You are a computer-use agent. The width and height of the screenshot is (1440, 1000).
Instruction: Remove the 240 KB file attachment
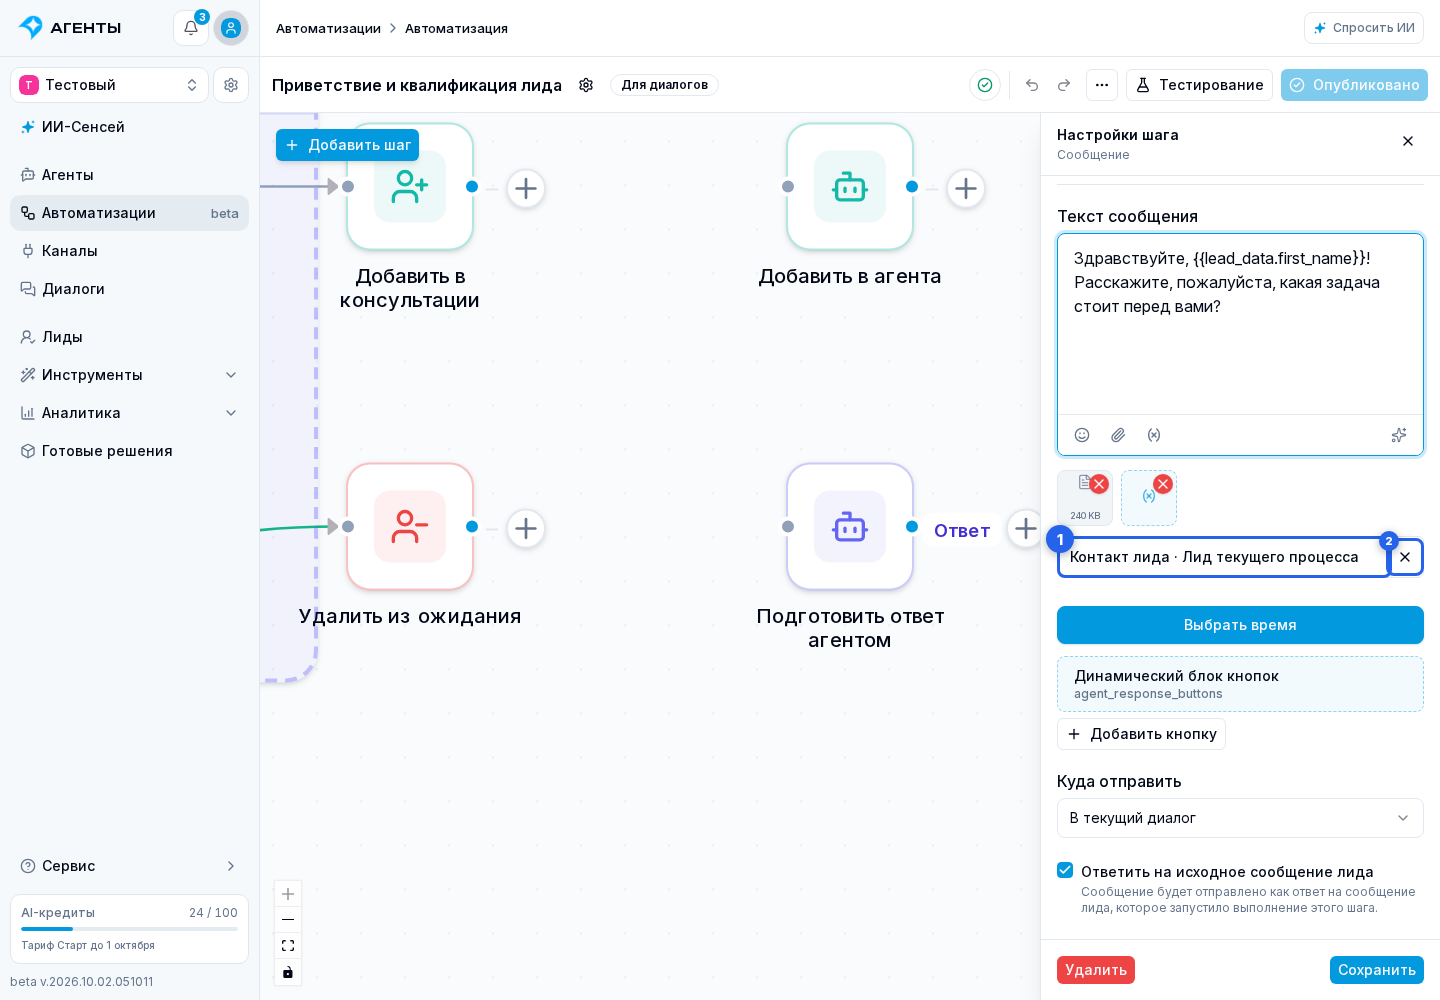pos(1099,484)
